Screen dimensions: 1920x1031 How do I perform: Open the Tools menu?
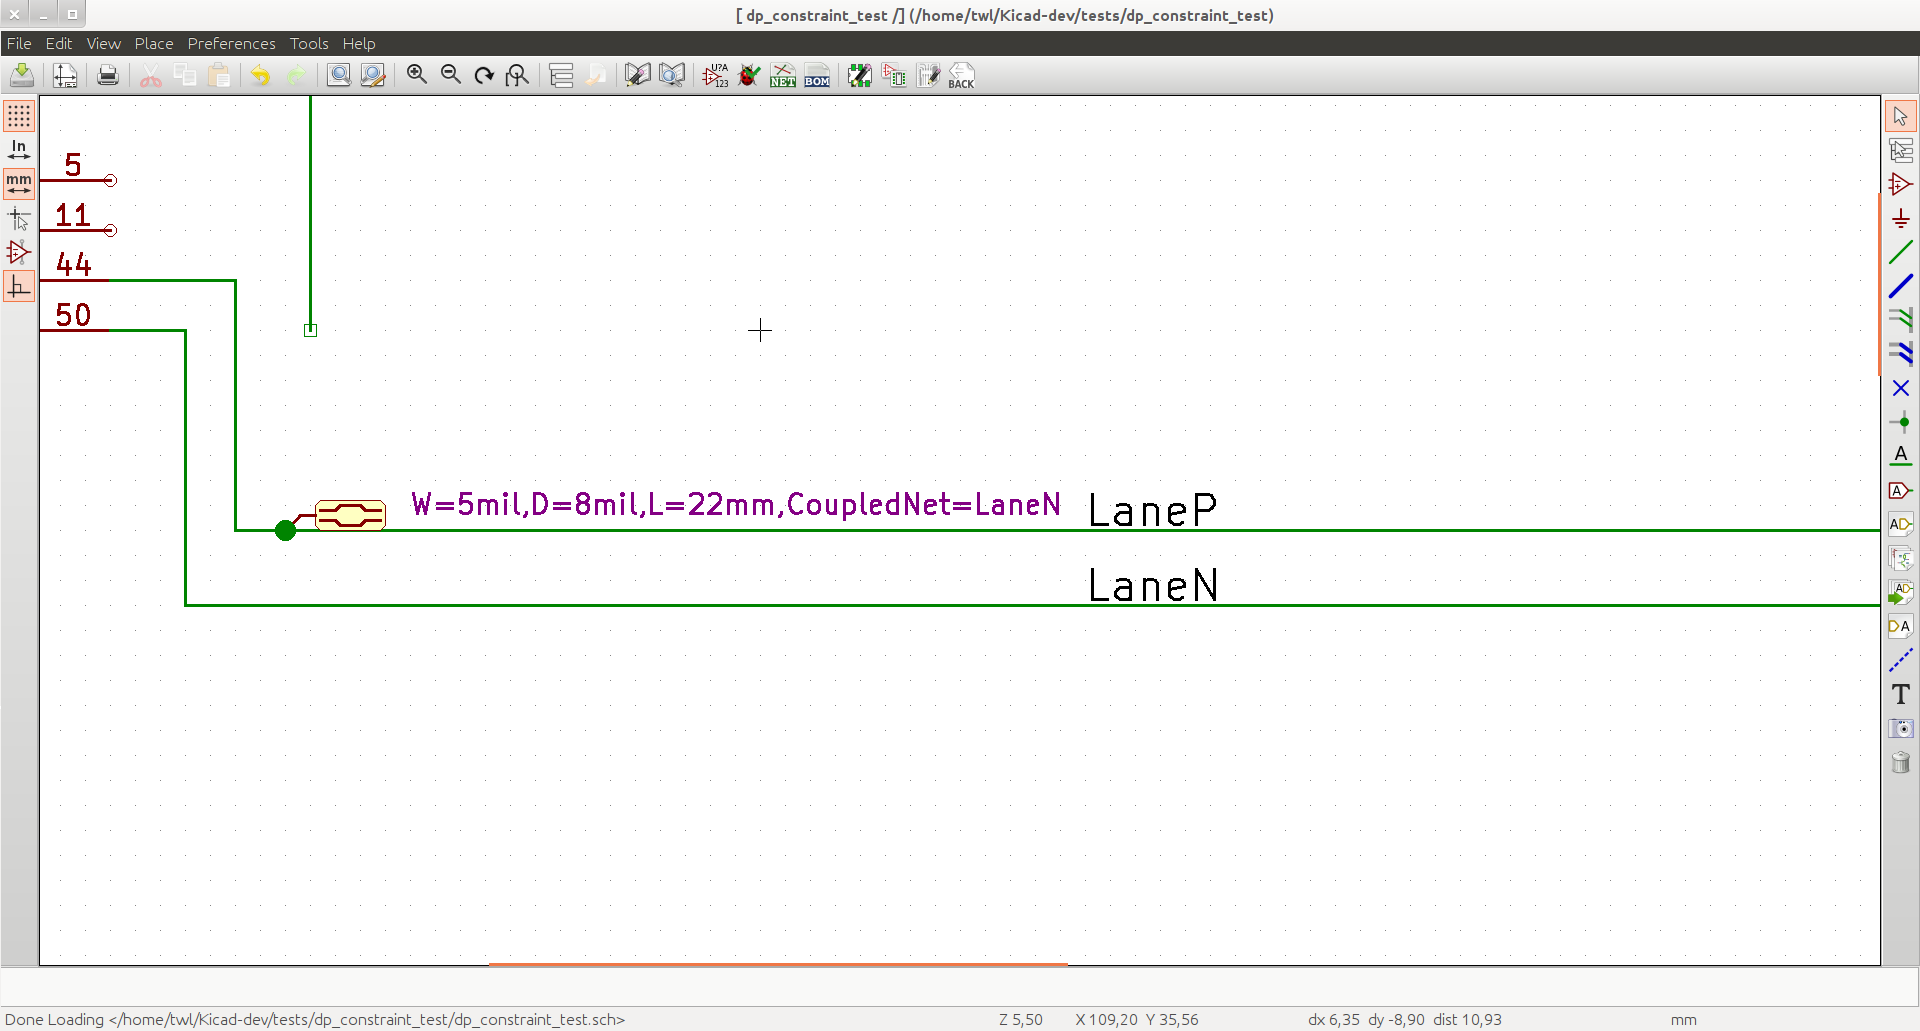309,43
